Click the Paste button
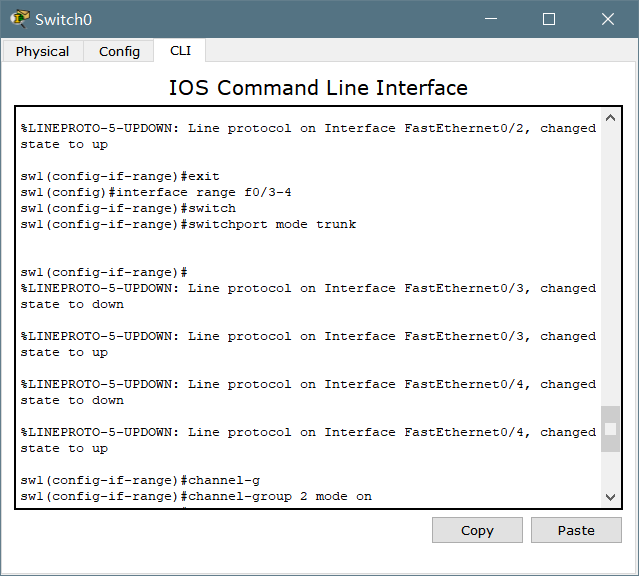The image size is (639, 576). tap(576, 530)
